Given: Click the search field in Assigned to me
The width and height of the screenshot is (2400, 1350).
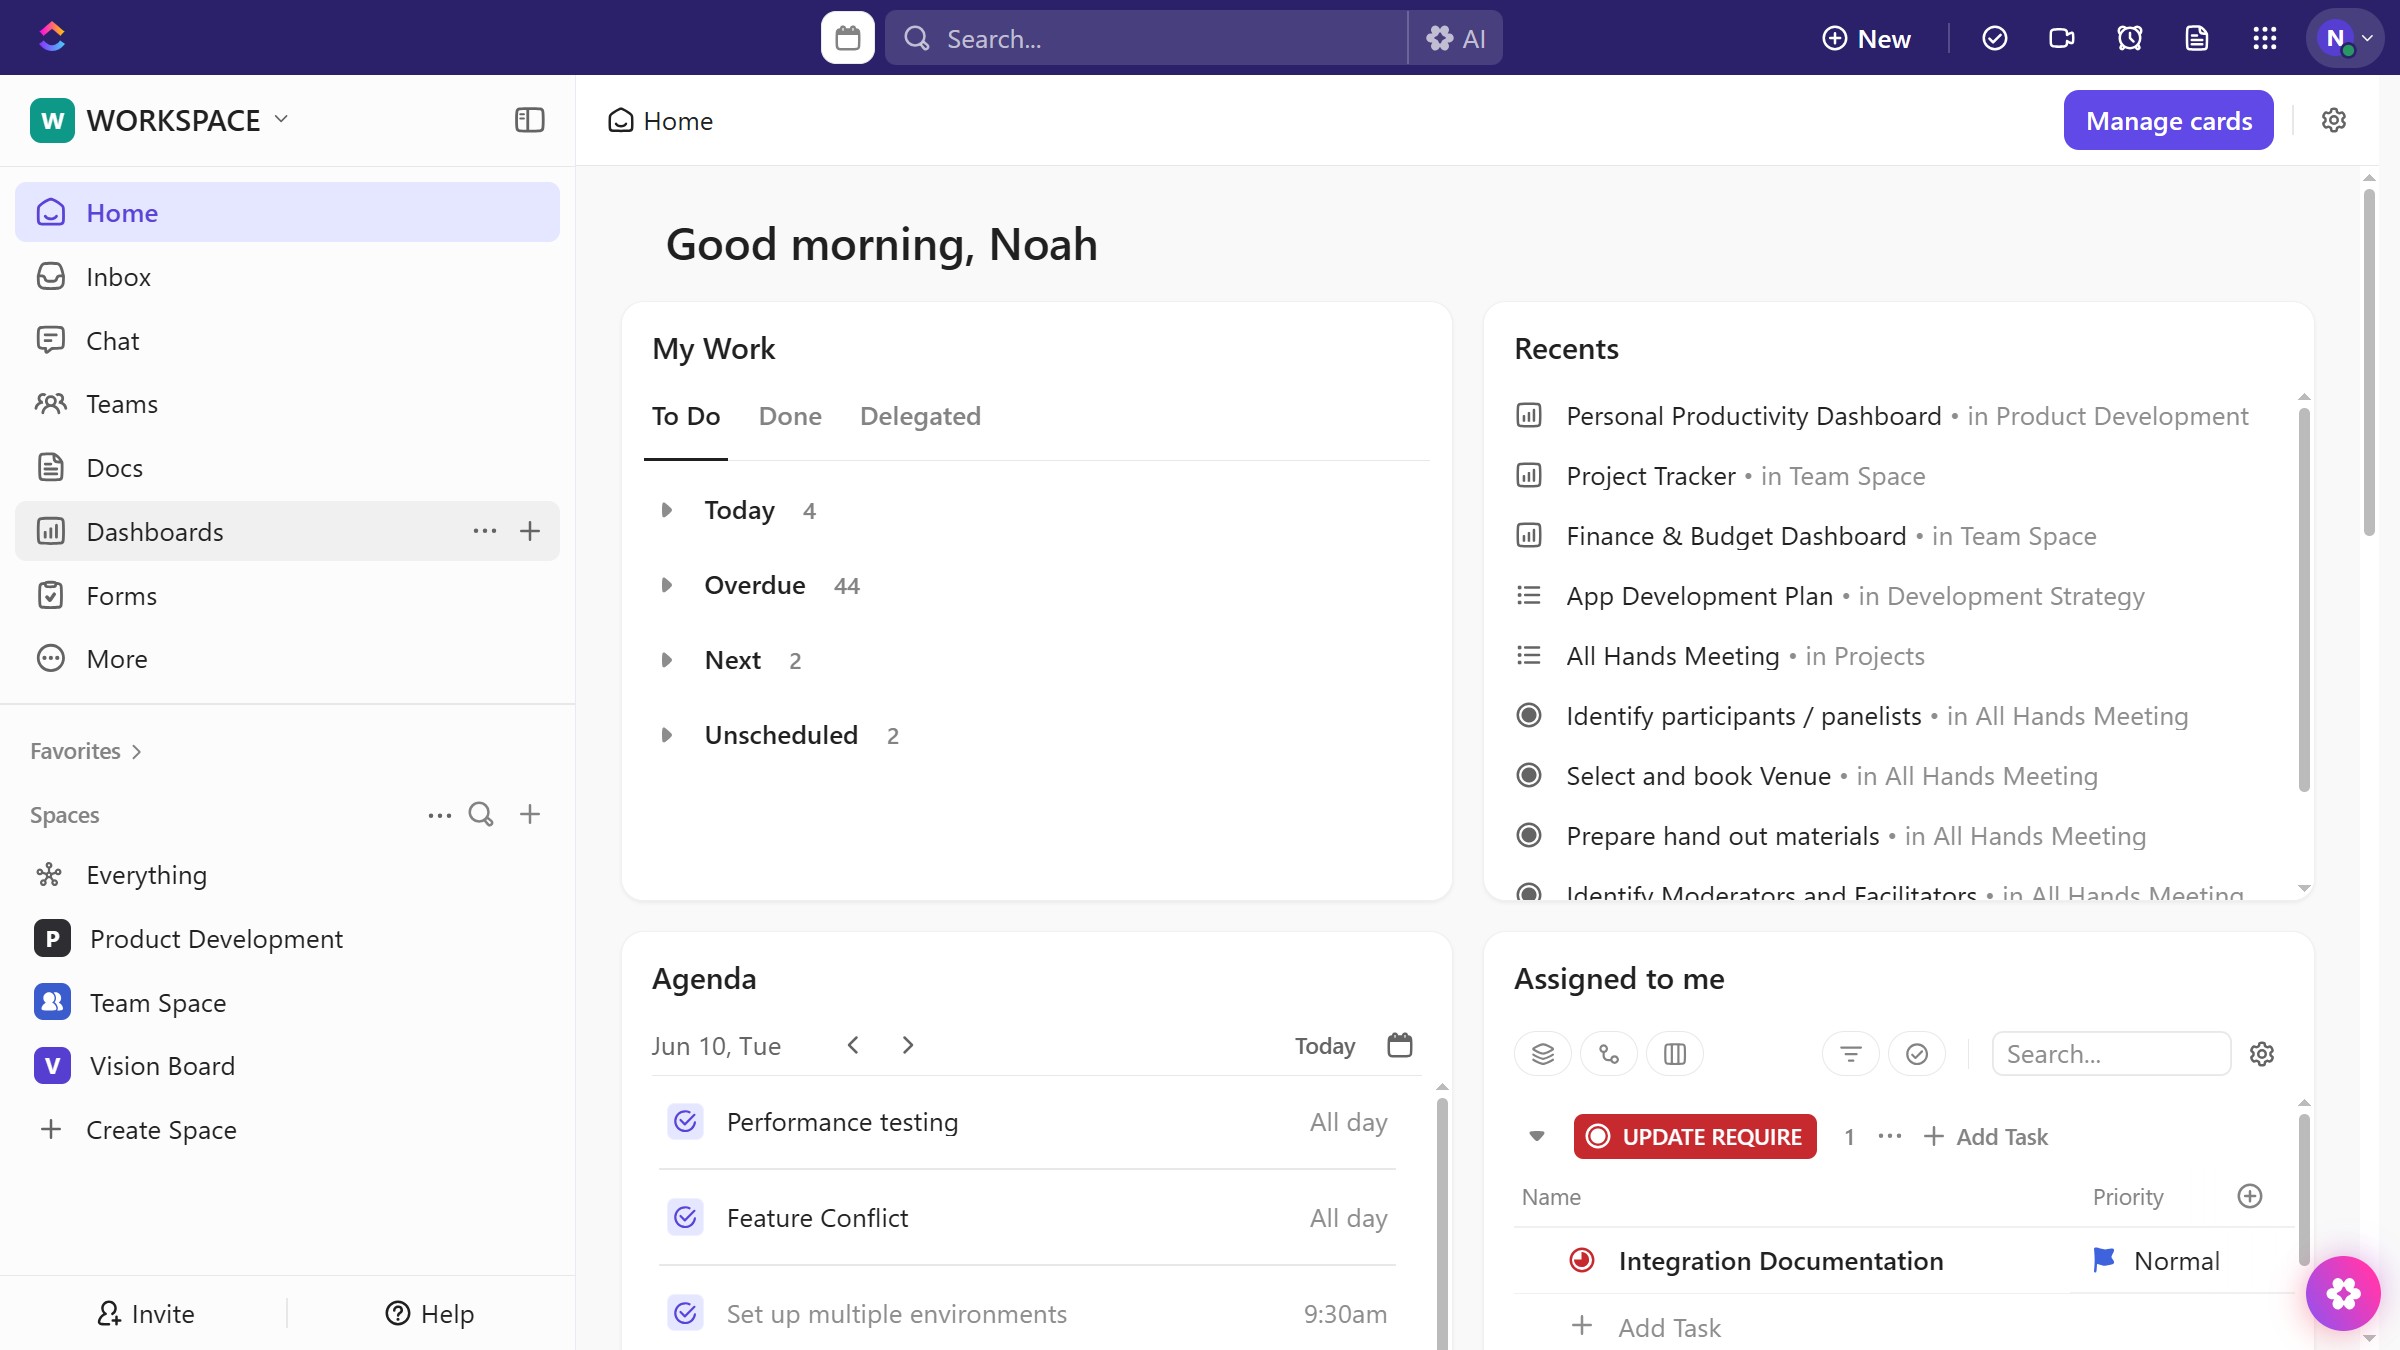Looking at the screenshot, I should [x=2110, y=1053].
